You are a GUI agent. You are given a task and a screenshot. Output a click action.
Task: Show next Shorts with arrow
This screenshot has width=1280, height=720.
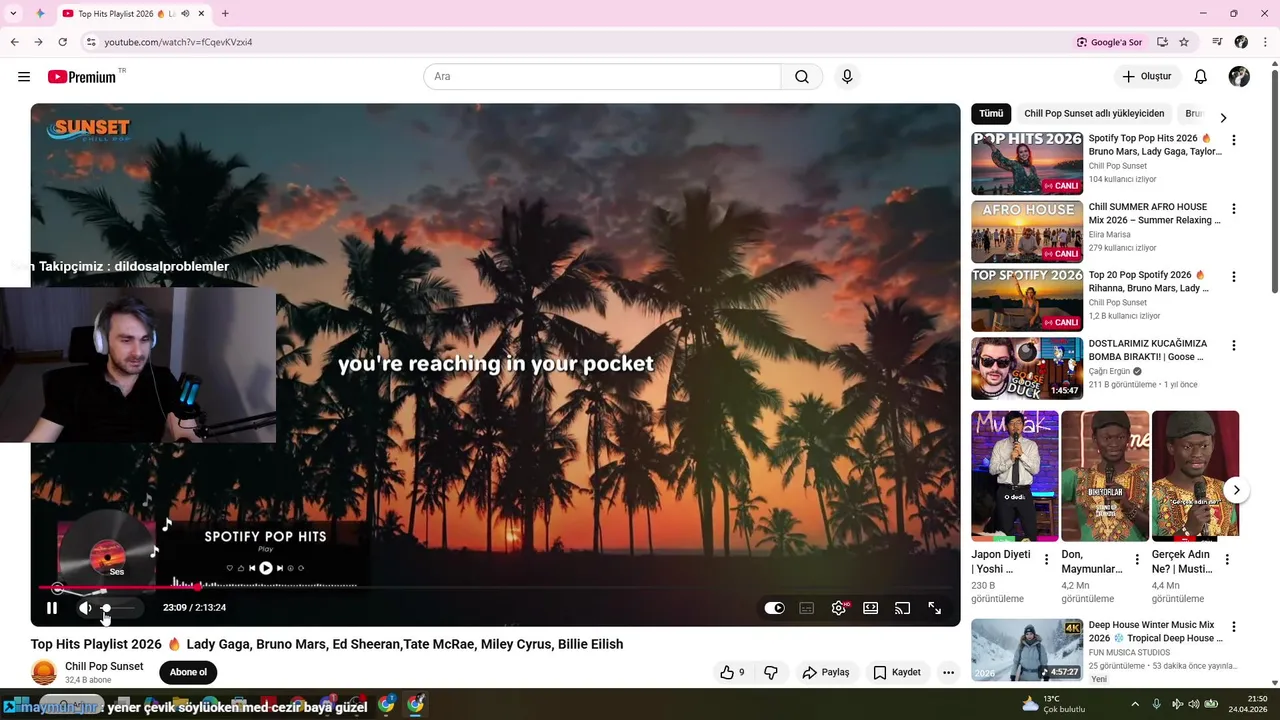pos(1236,490)
